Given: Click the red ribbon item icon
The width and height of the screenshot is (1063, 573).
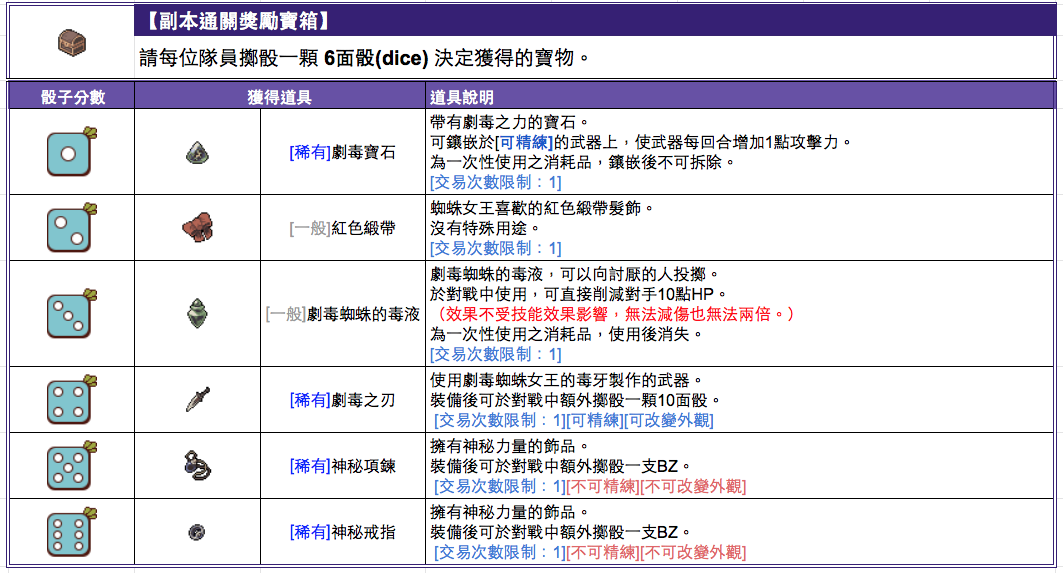Looking at the screenshot, I should pyautogui.click(x=197, y=227).
